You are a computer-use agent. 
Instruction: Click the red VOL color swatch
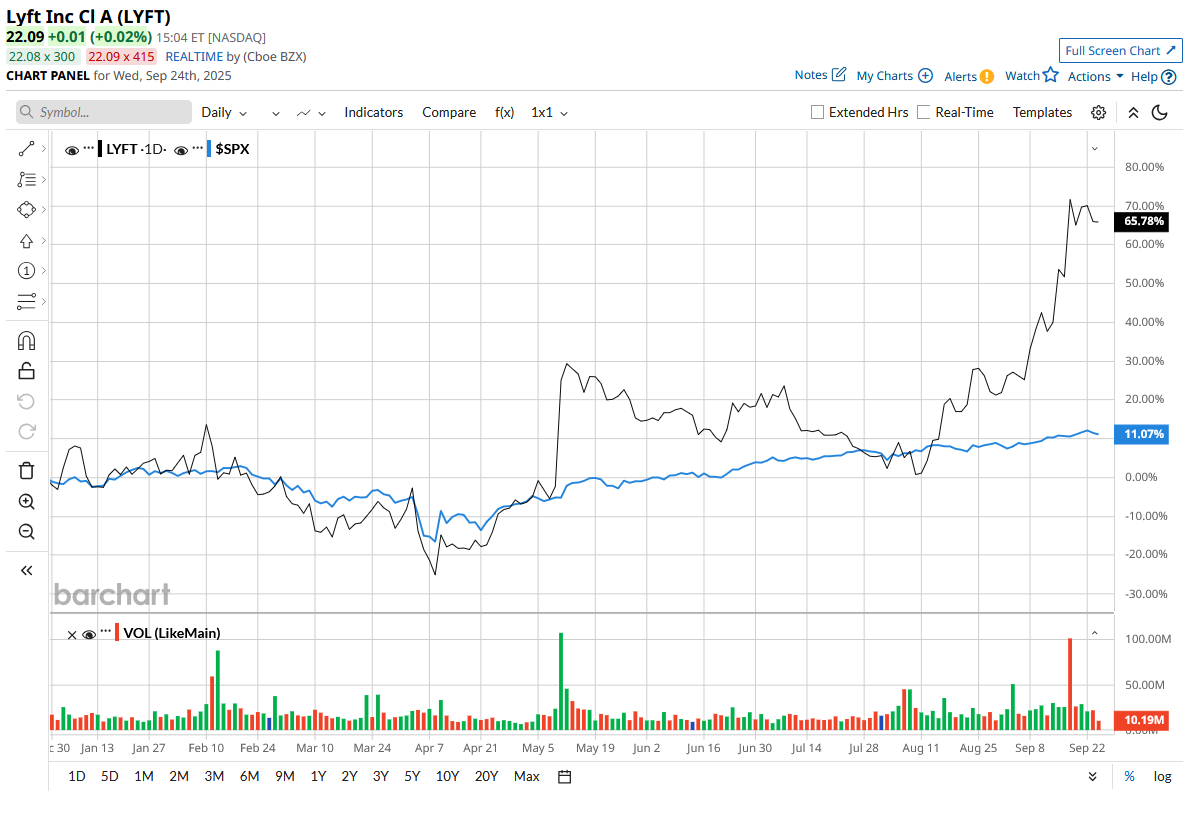pyautogui.click(x=118, y=632)
